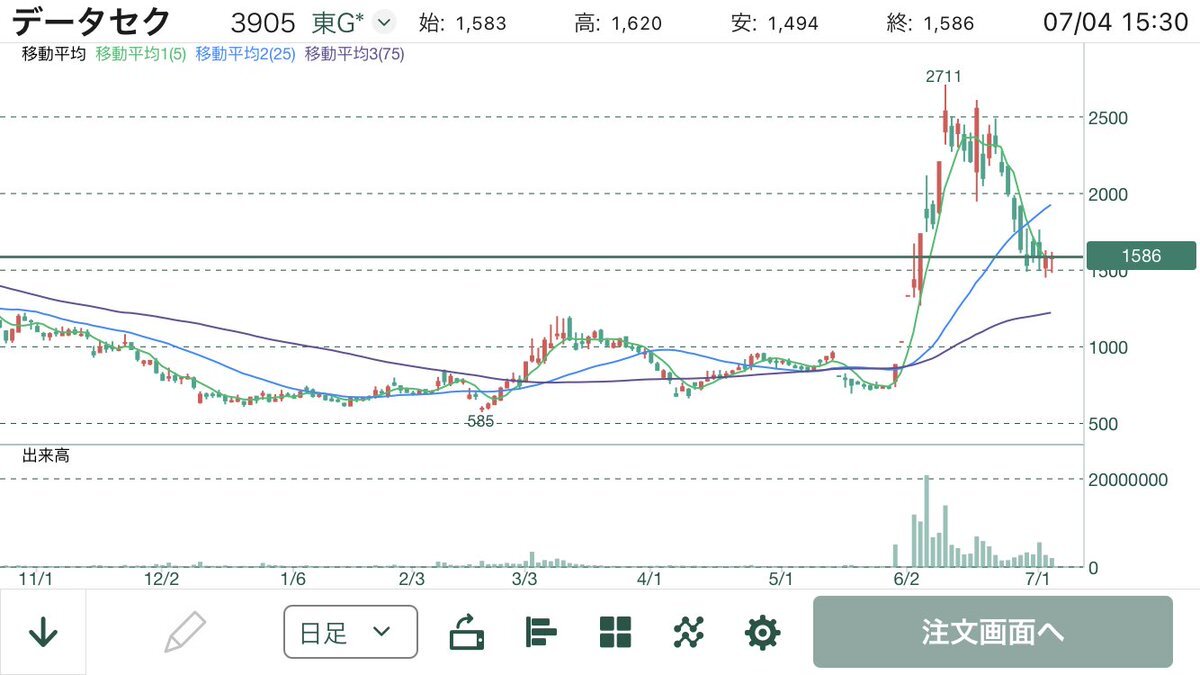Tap the down arrow collapse icon

(42, 632)
